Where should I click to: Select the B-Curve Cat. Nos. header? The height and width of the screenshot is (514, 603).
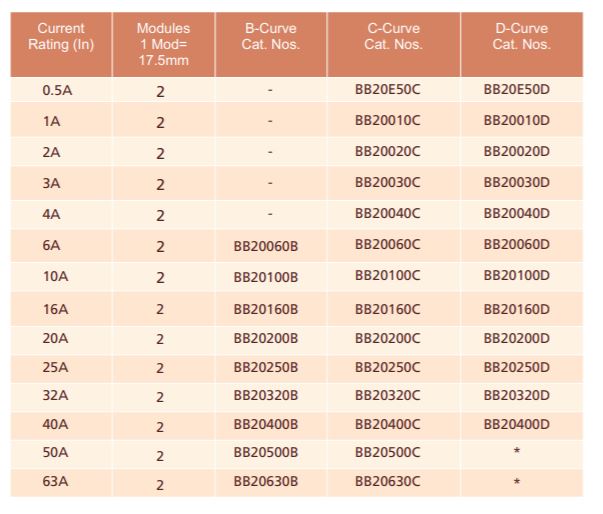(270, 36)
